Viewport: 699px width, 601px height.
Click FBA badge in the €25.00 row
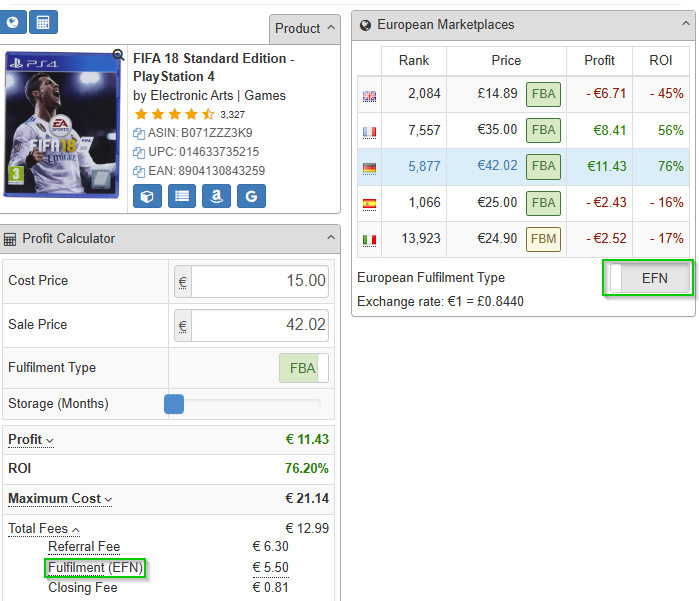click(x=543, y=203)
